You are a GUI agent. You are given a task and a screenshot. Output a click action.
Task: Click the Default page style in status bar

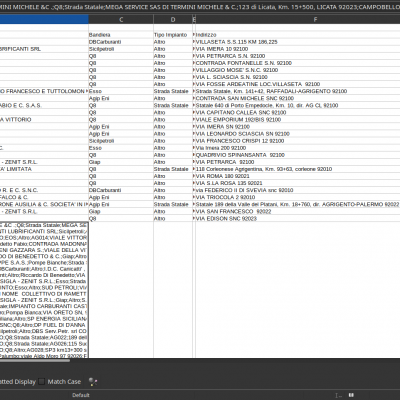(81, 395)
